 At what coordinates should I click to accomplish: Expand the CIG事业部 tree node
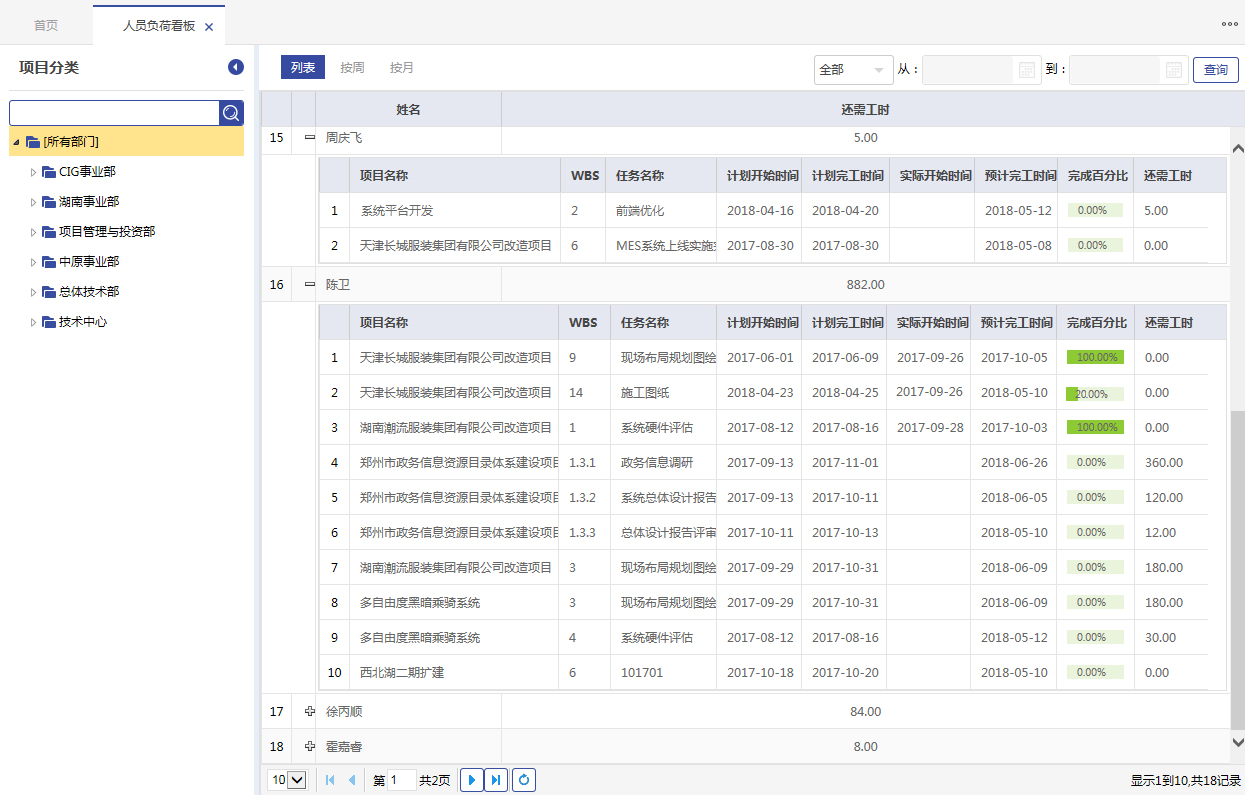(x=33, y=172)
